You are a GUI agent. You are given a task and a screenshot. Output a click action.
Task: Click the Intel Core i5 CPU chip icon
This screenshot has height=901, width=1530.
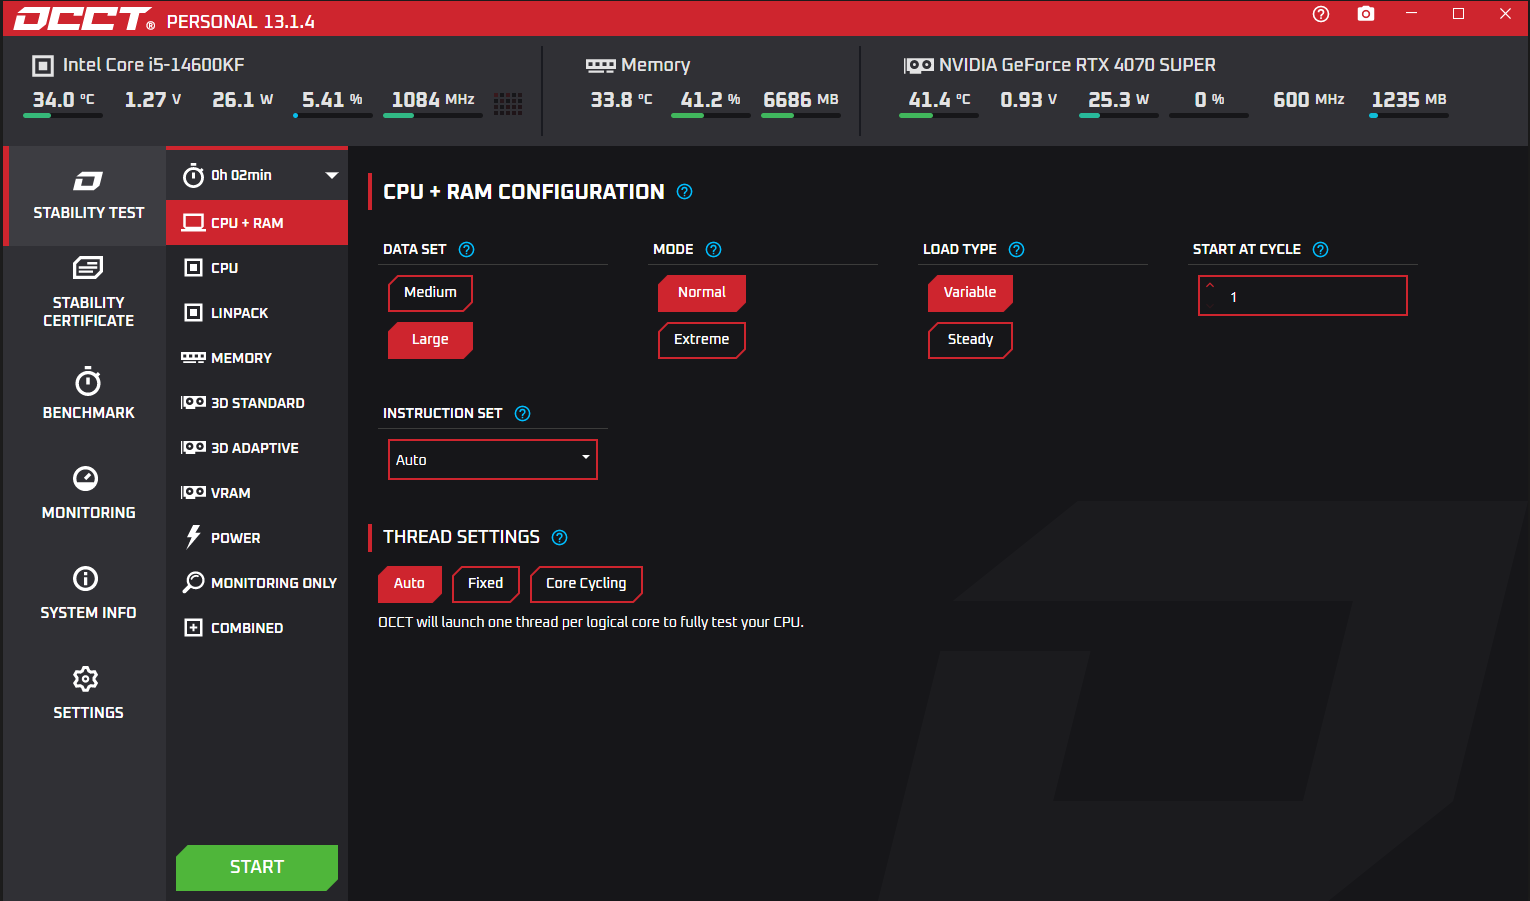pos(43,66)
